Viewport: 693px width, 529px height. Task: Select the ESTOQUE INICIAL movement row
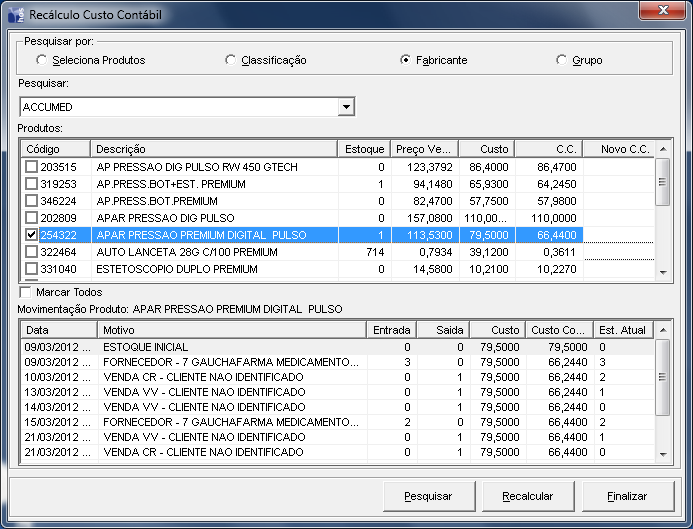click(x=338, y=347)
